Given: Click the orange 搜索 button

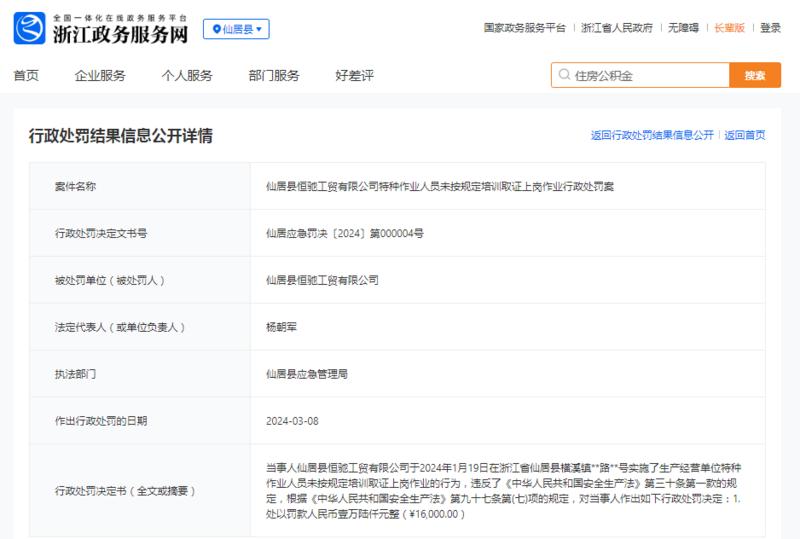Looking at the screenshot, I should pos(755,75).
